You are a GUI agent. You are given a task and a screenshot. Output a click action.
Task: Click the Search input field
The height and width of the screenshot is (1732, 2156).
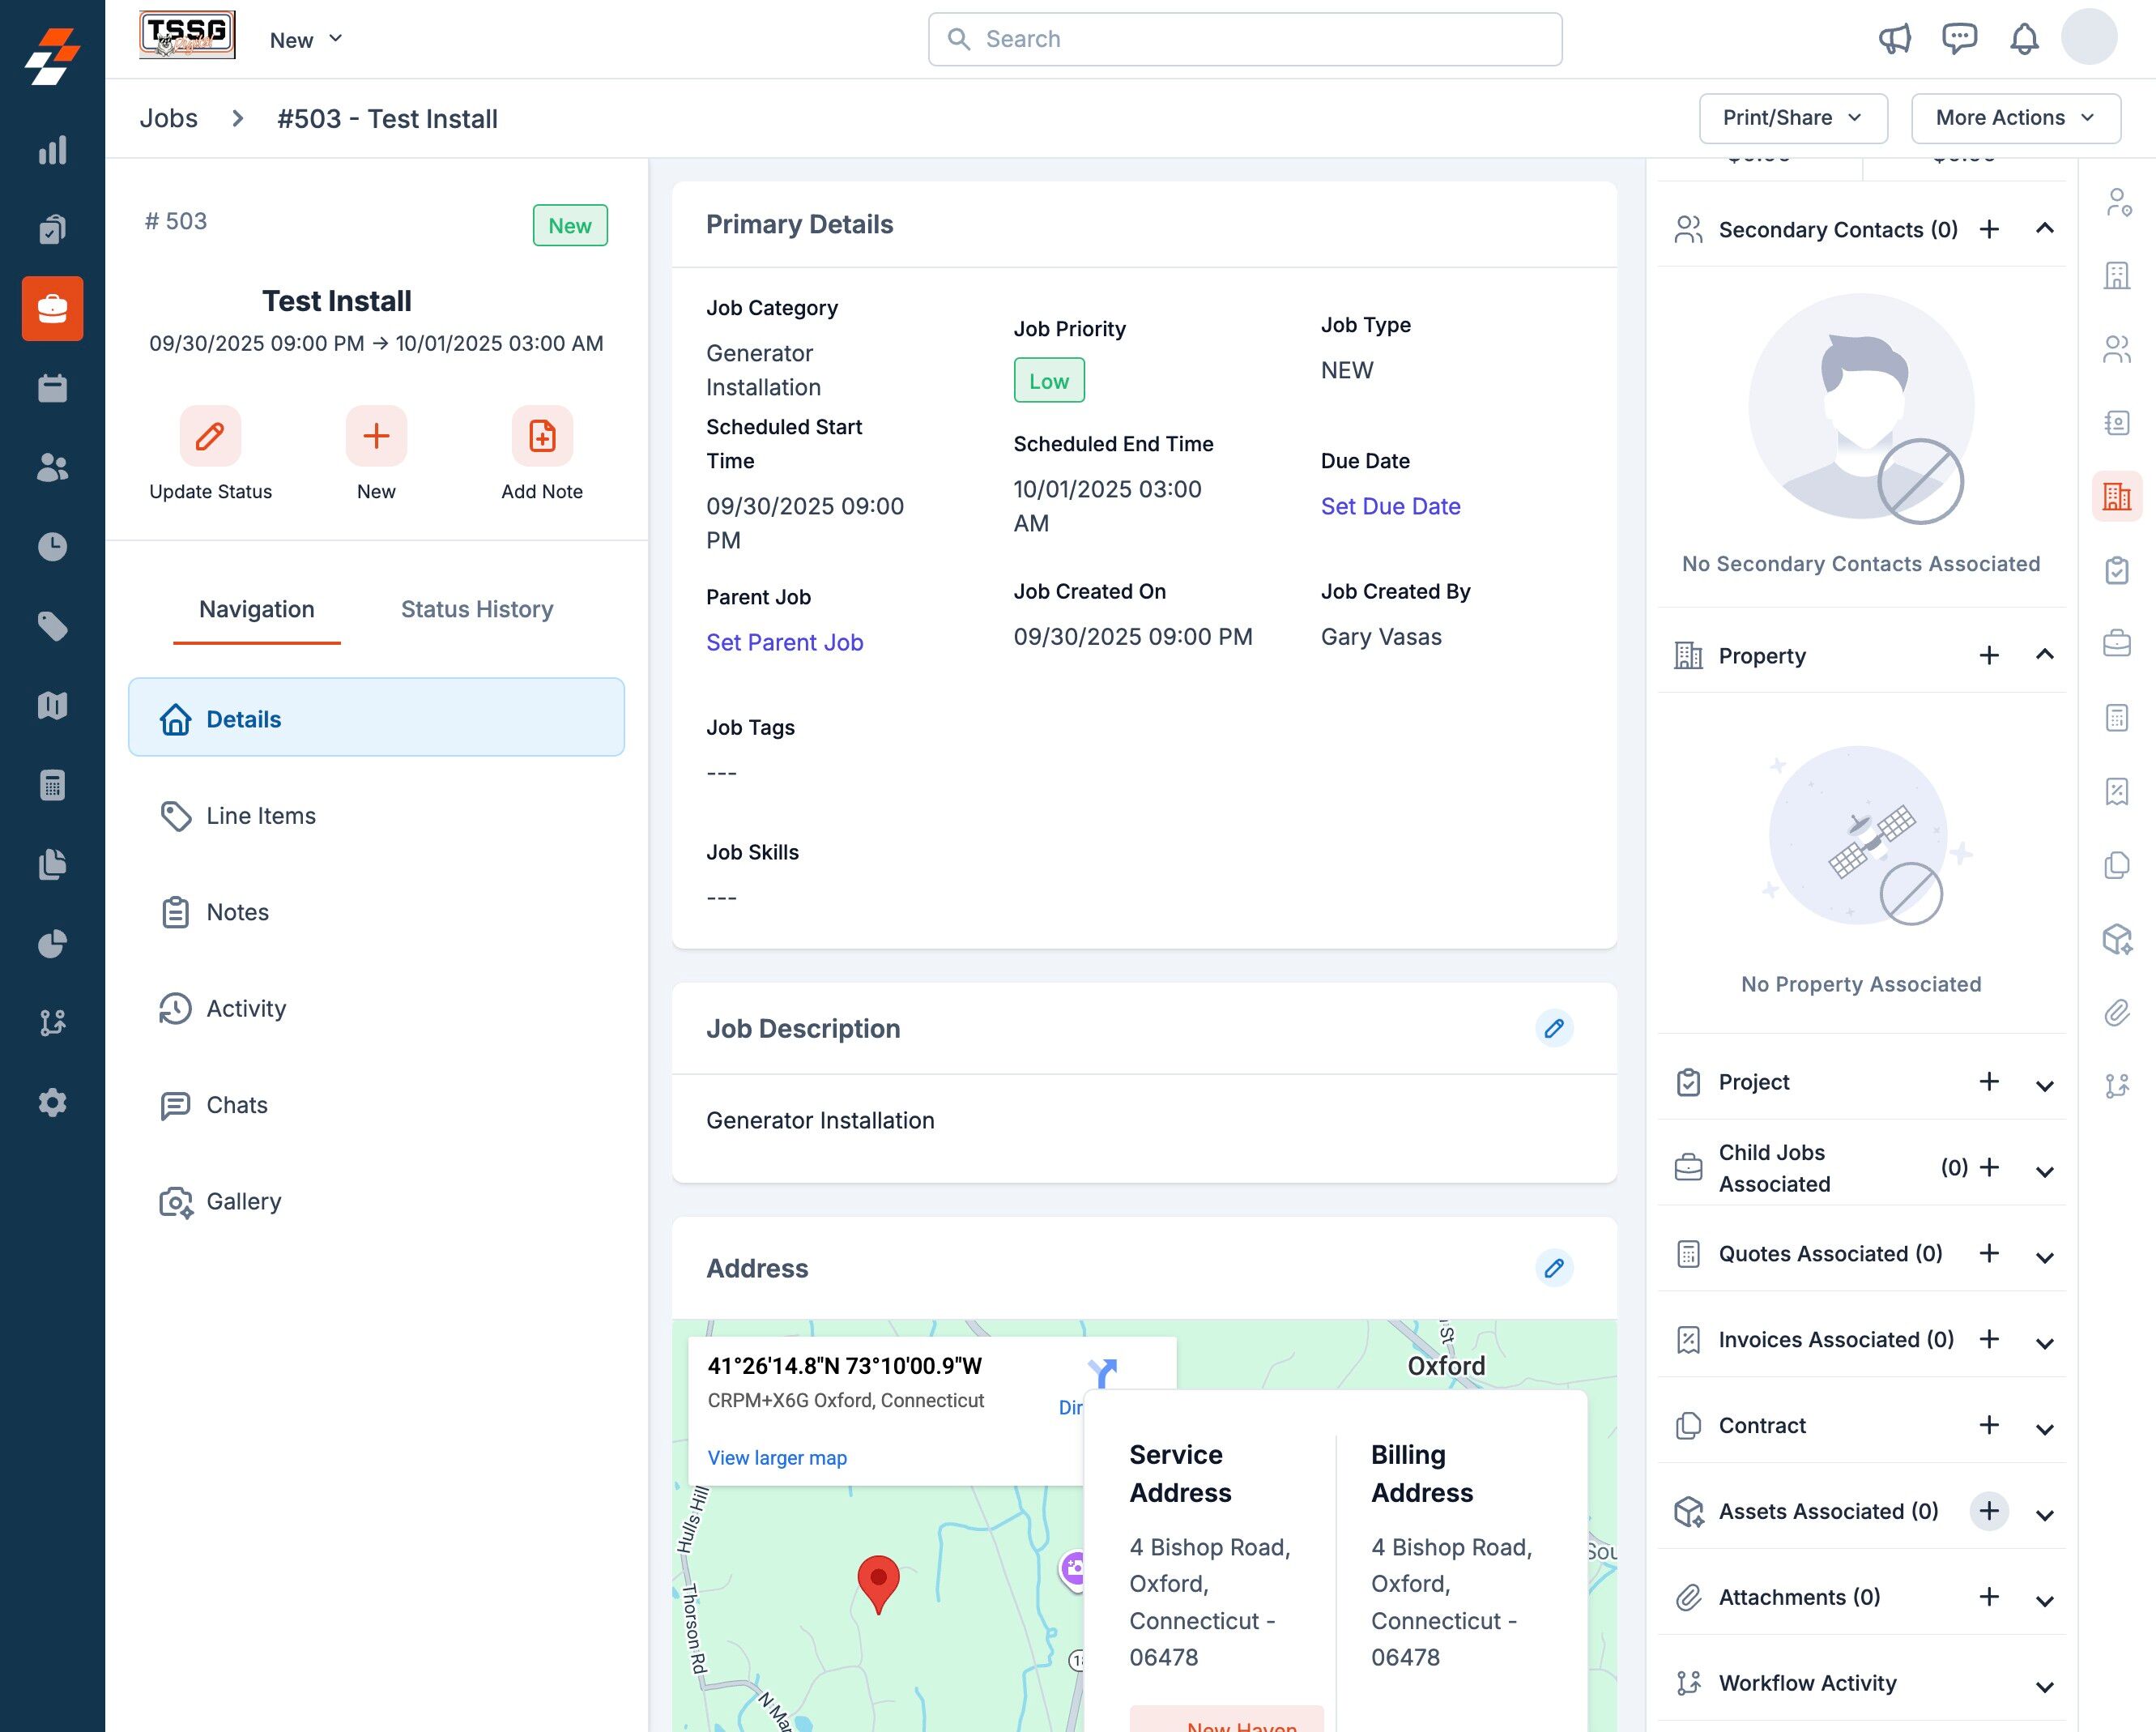pos(1245,39)
